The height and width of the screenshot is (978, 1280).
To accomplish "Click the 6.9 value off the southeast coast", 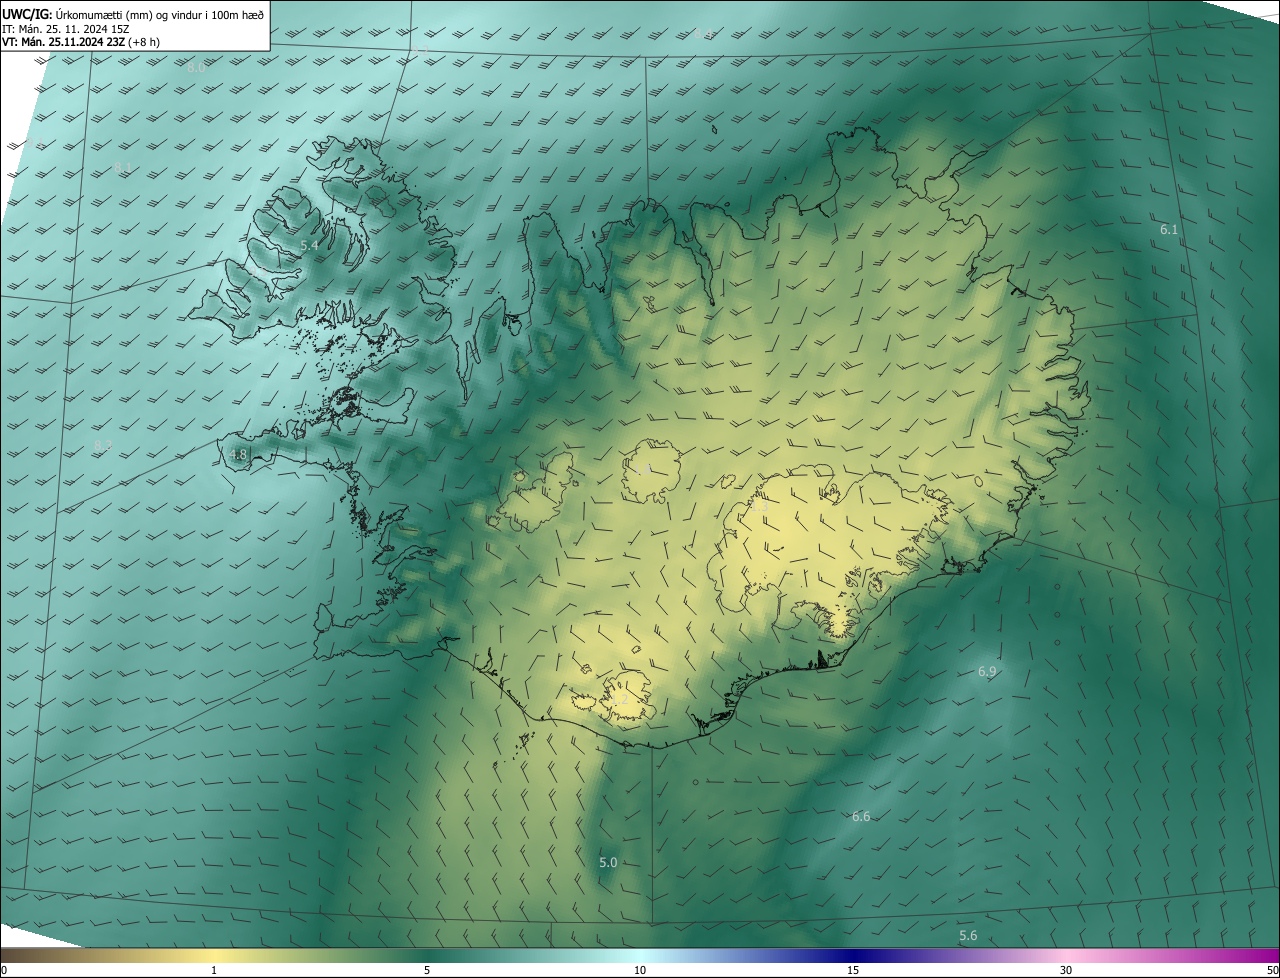I will click(987, 672).
